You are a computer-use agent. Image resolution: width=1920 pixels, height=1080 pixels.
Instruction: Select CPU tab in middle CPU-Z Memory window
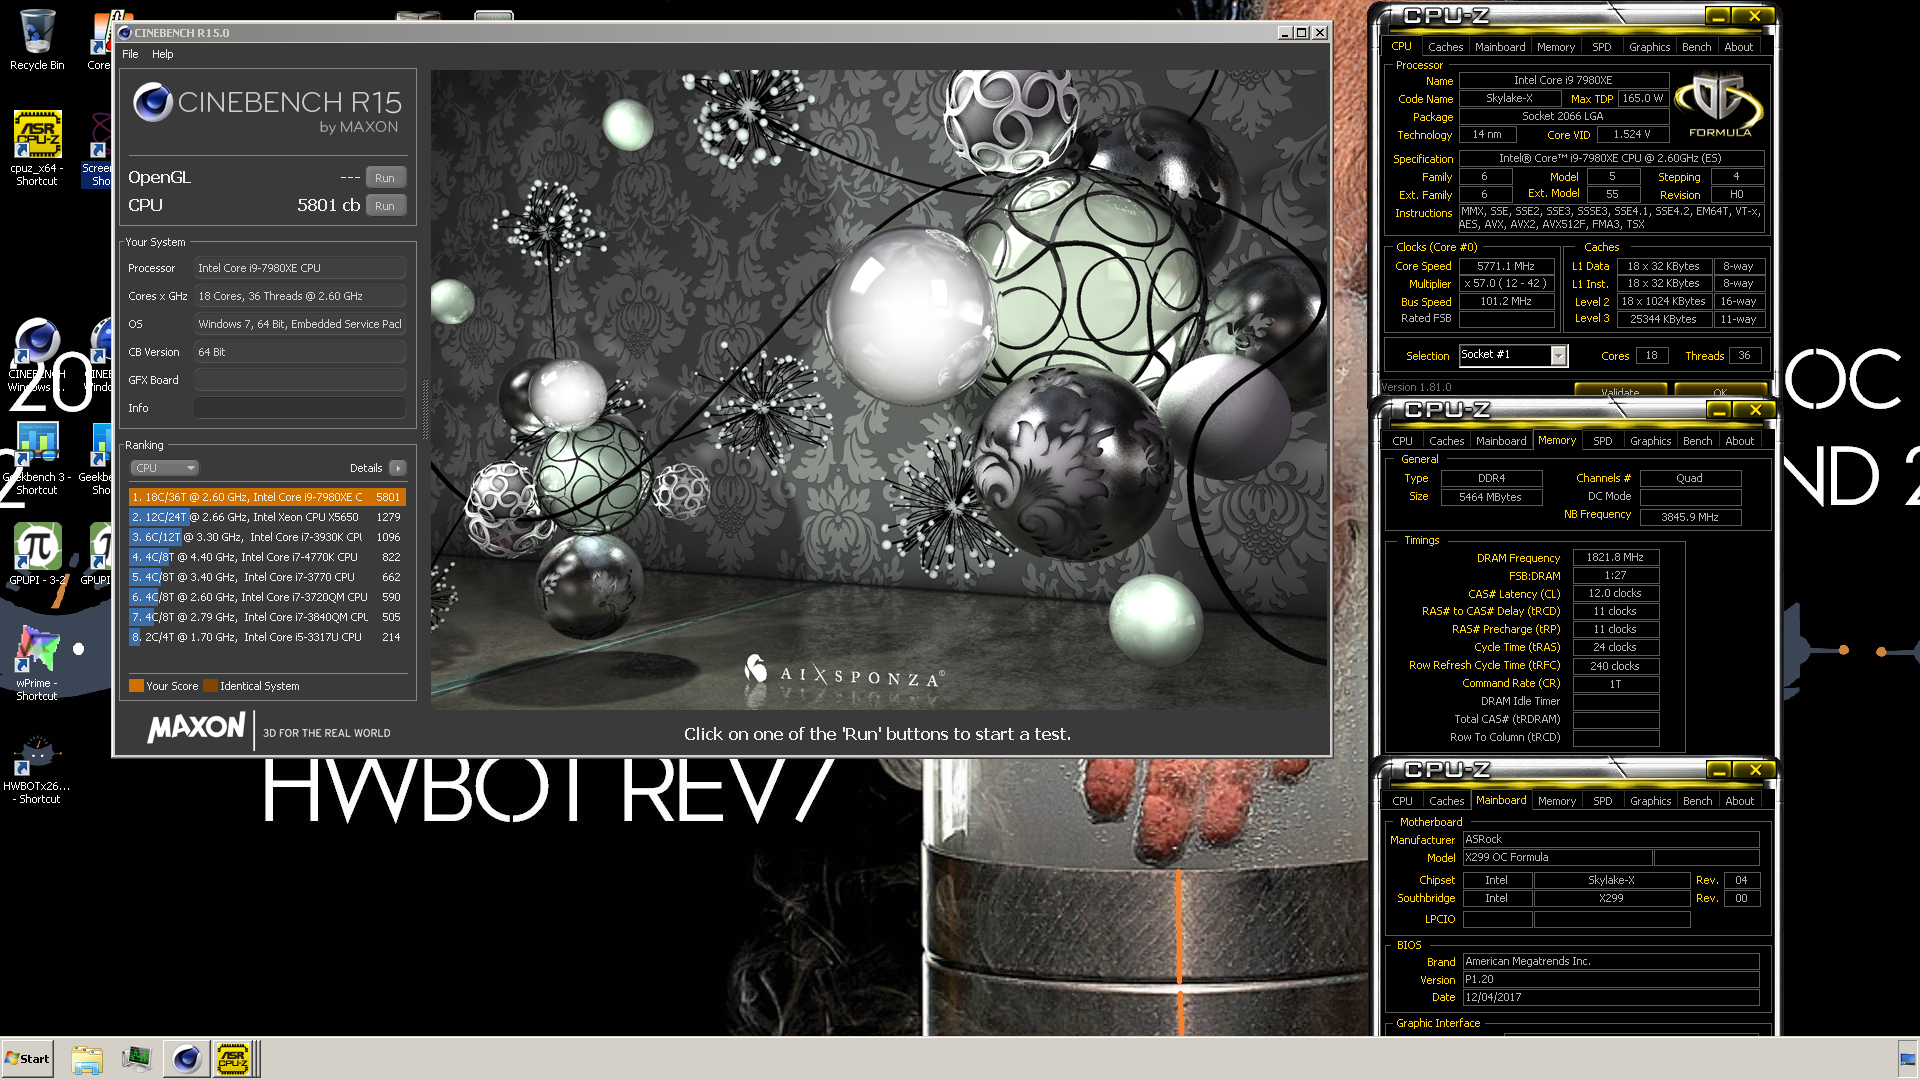point(1402,441)
